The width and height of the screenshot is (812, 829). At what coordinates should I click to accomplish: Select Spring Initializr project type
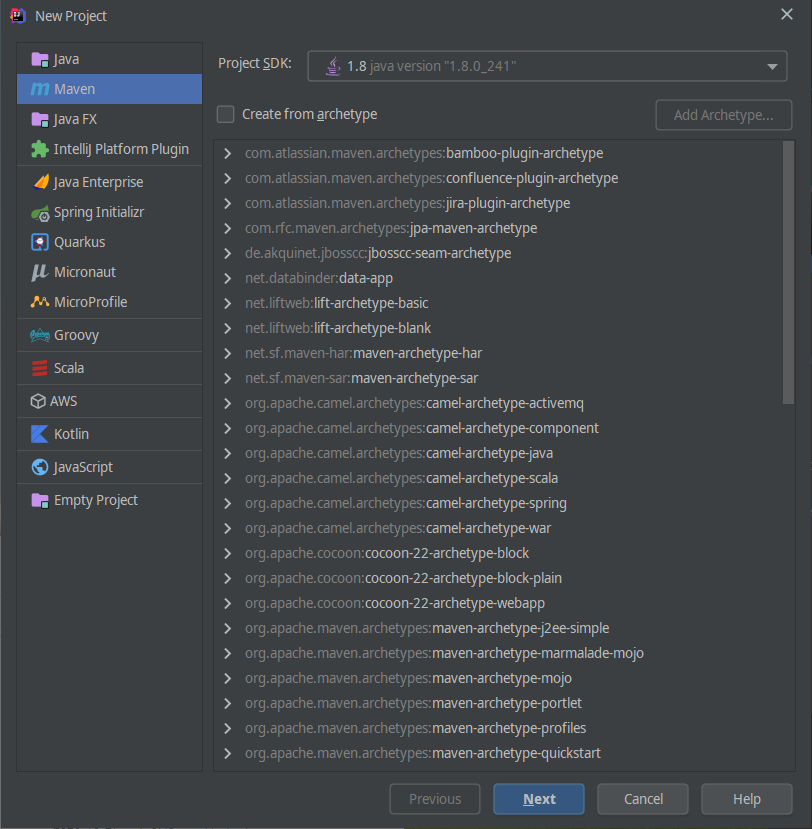pyautogui.click(x=99, y=213)
